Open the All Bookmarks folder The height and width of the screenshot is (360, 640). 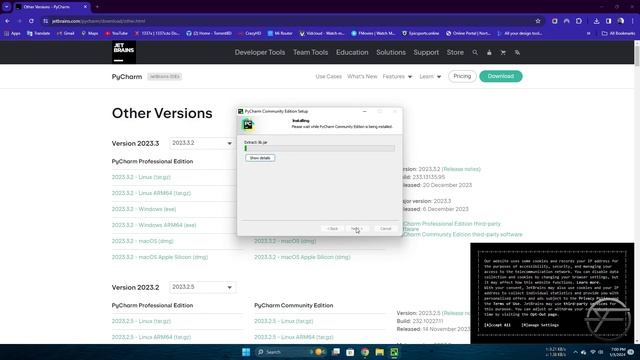tap(618, 33)
